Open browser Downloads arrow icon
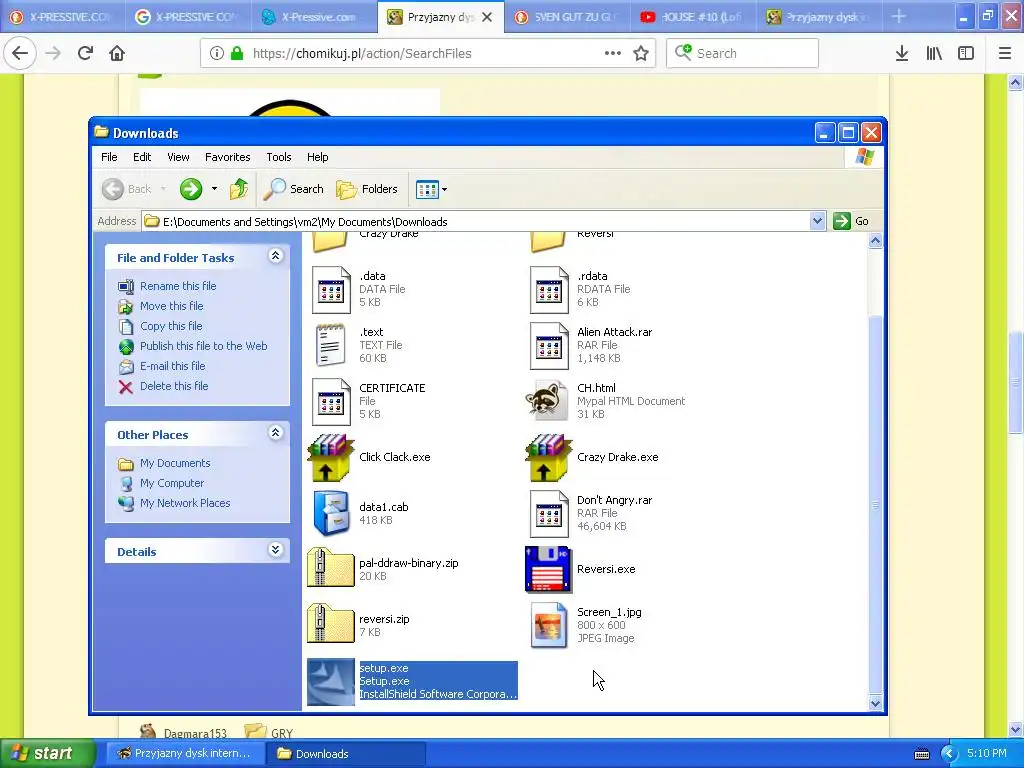 pyautogui.click(x=902, y=54)
